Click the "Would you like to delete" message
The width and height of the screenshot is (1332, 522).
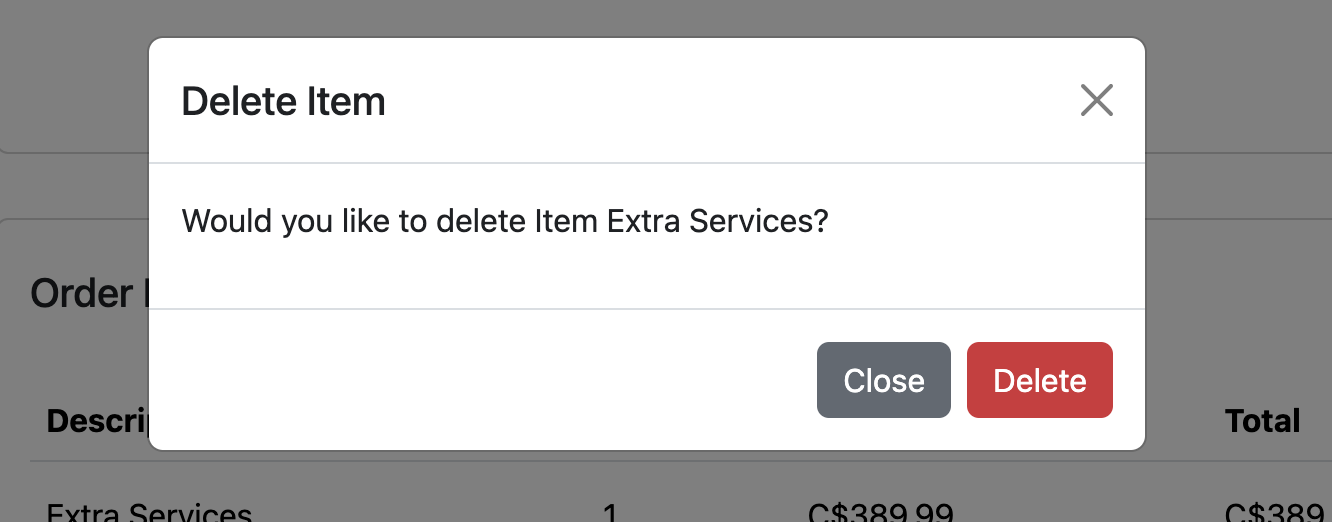tap(505, 220)
